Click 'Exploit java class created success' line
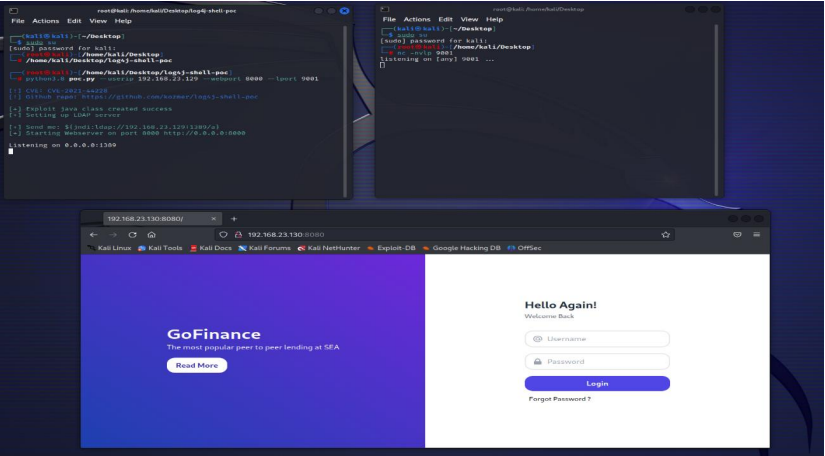This screenshot has width=825, height=456. pyautogui.click(x=90, y=109)
